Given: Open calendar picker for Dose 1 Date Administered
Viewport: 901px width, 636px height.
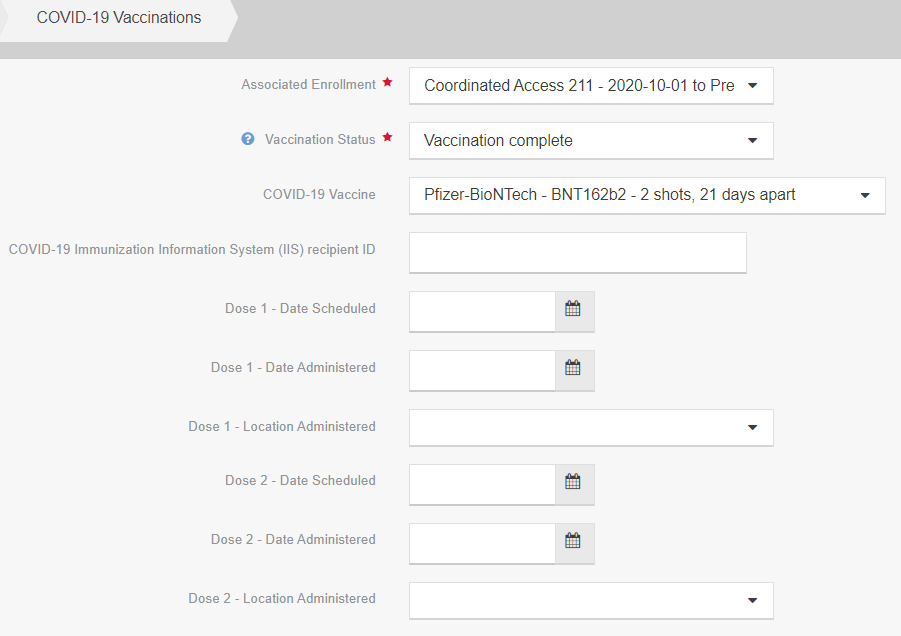Looking at the screenshot, I should (574, 369).
